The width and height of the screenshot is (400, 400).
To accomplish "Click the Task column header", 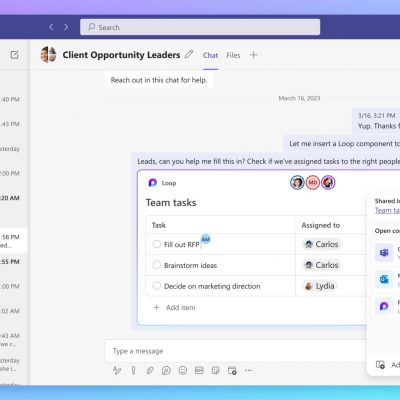I will tap(159, 225).
